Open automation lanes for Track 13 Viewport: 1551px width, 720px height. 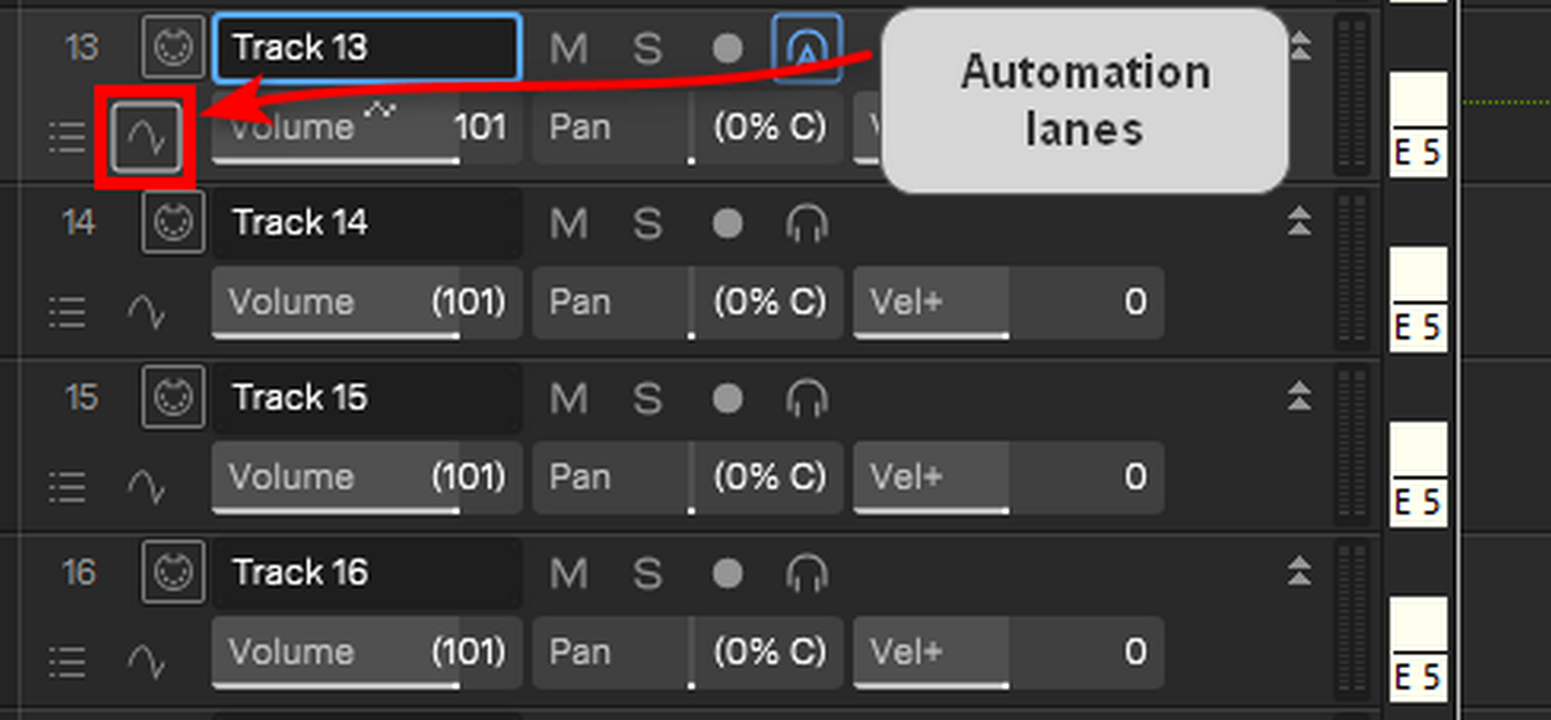(146, 137)
